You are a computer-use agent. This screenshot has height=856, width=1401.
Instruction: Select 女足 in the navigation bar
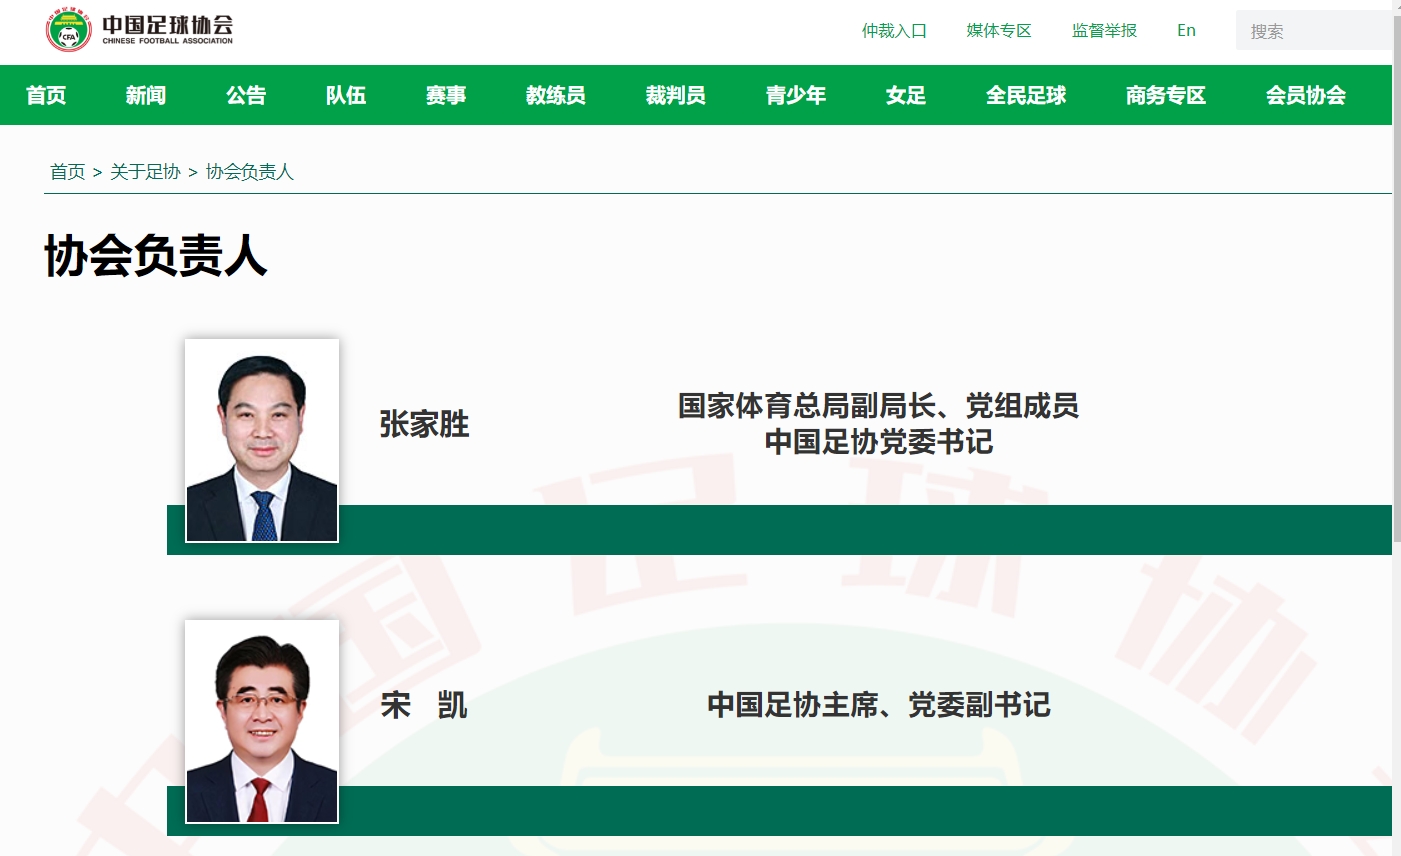coord(906,95)
